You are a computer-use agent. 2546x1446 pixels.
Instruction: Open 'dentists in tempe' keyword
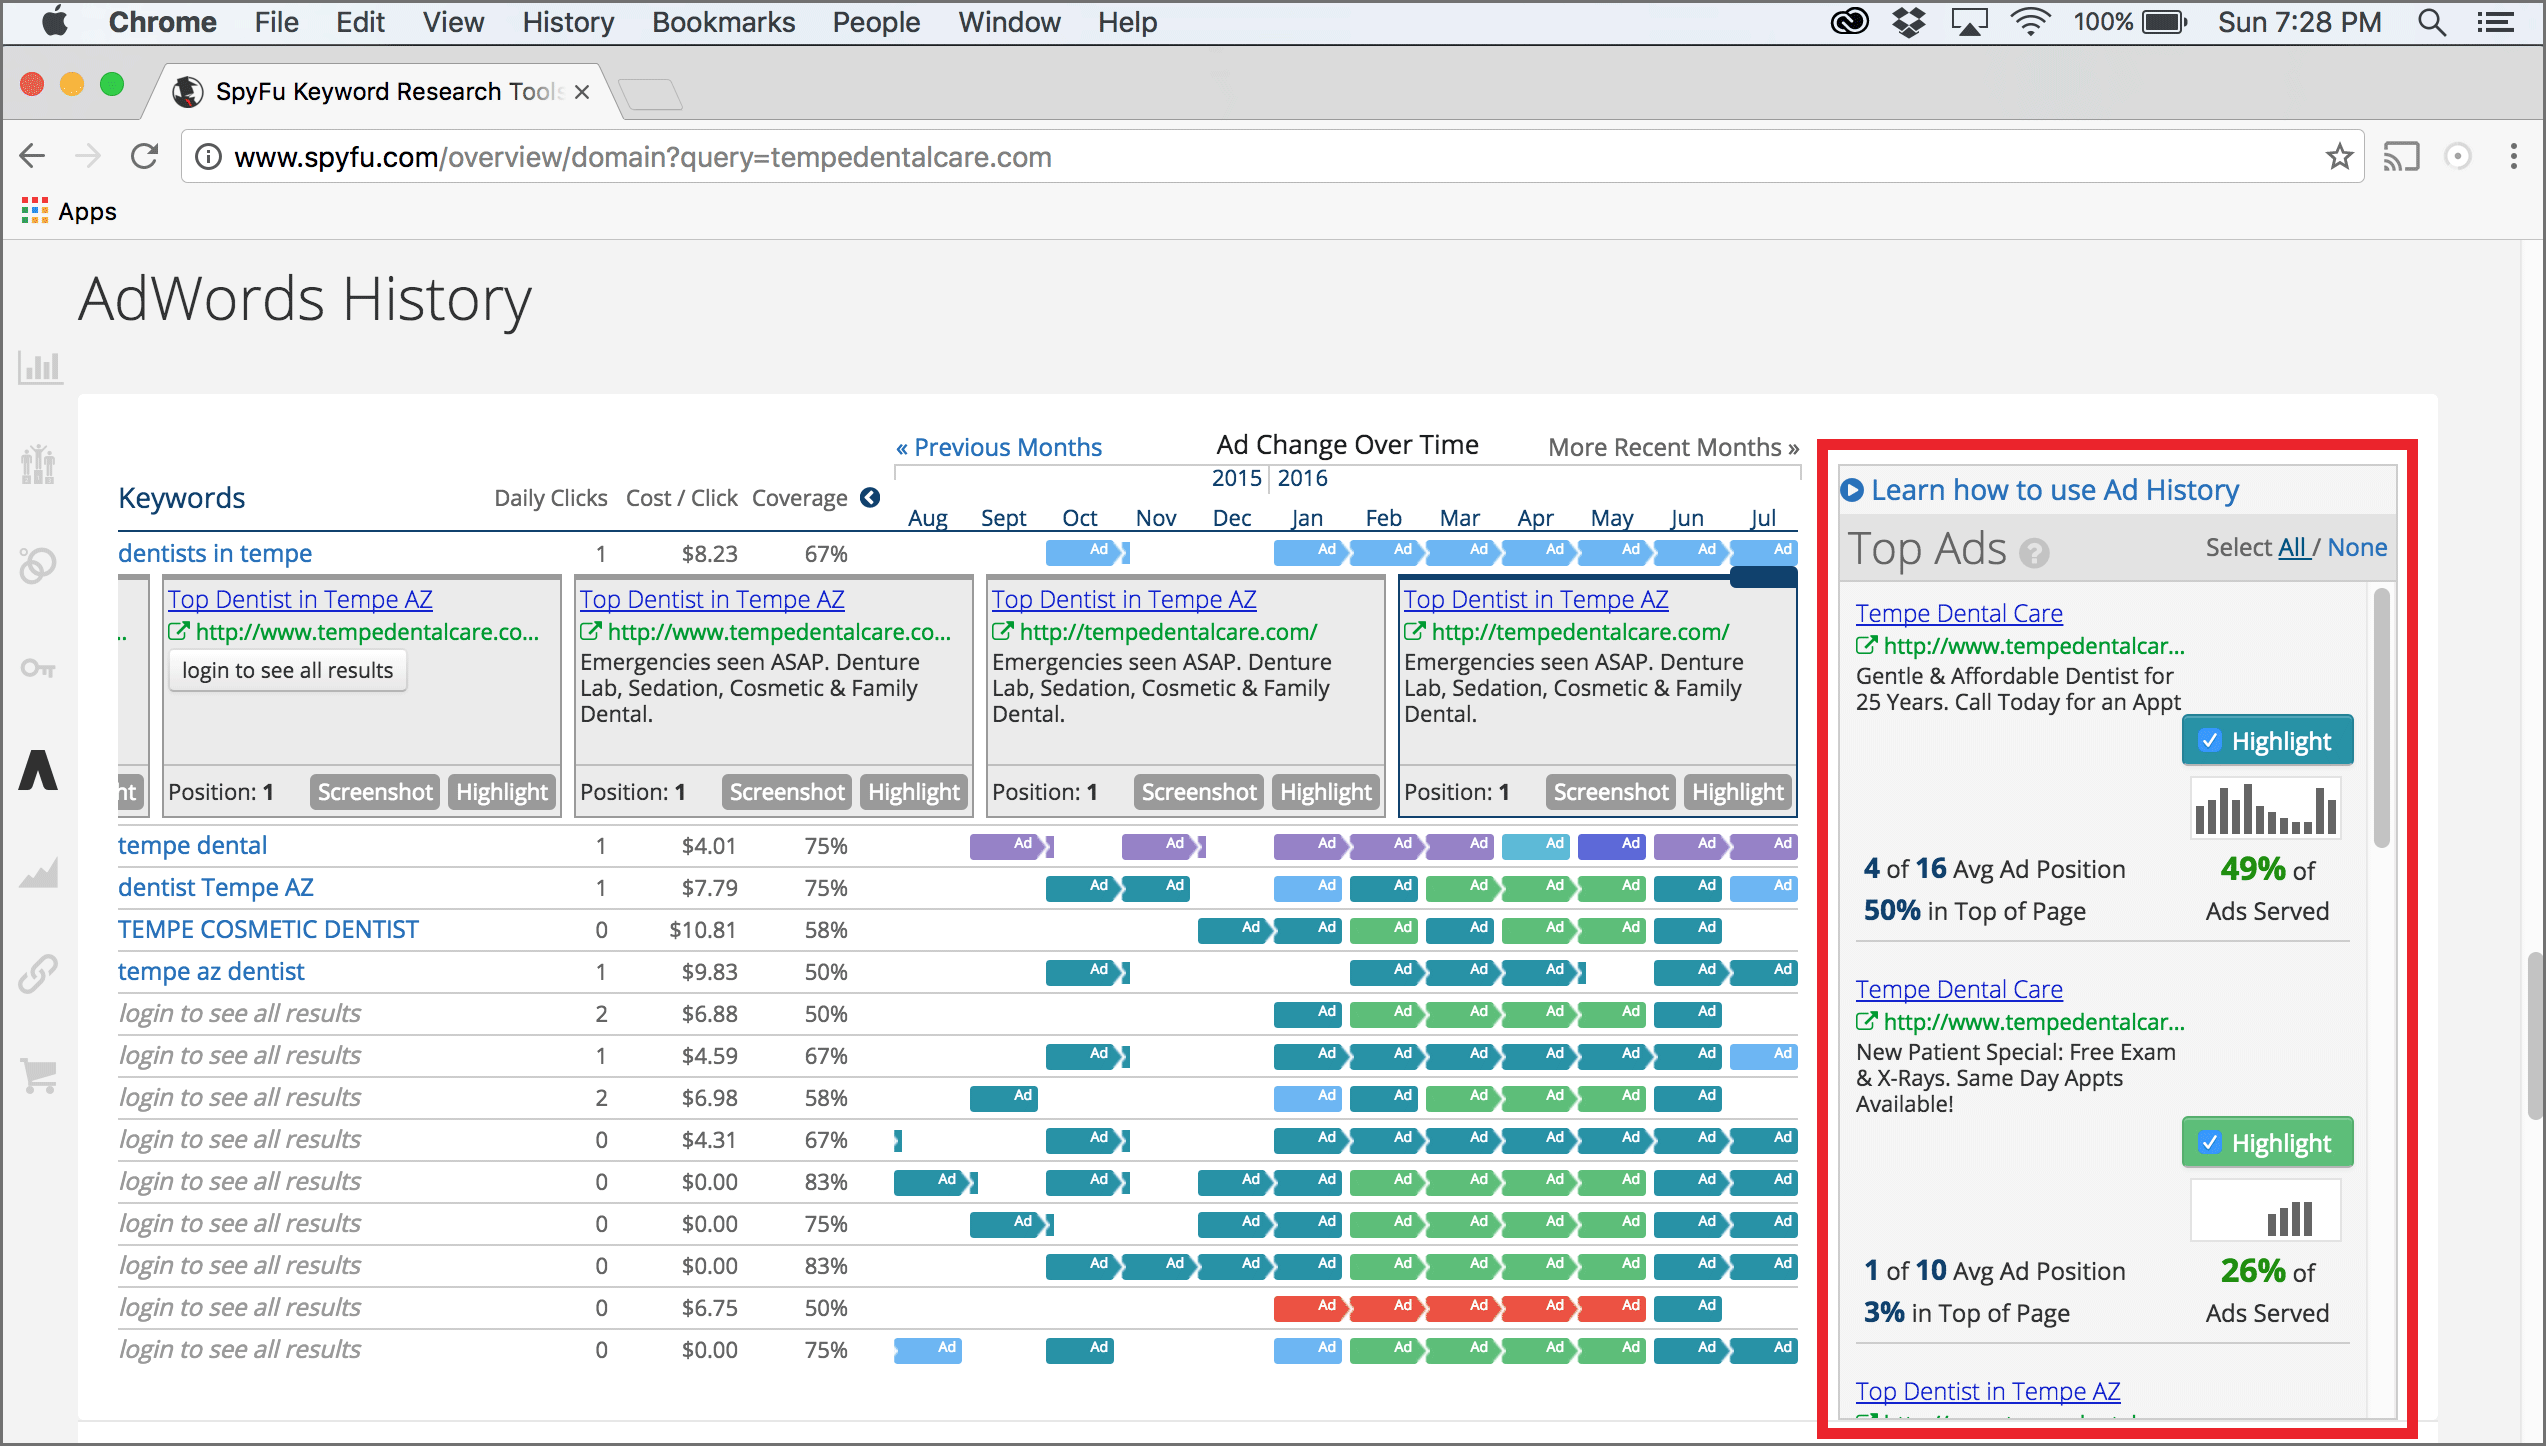point(215,553)
